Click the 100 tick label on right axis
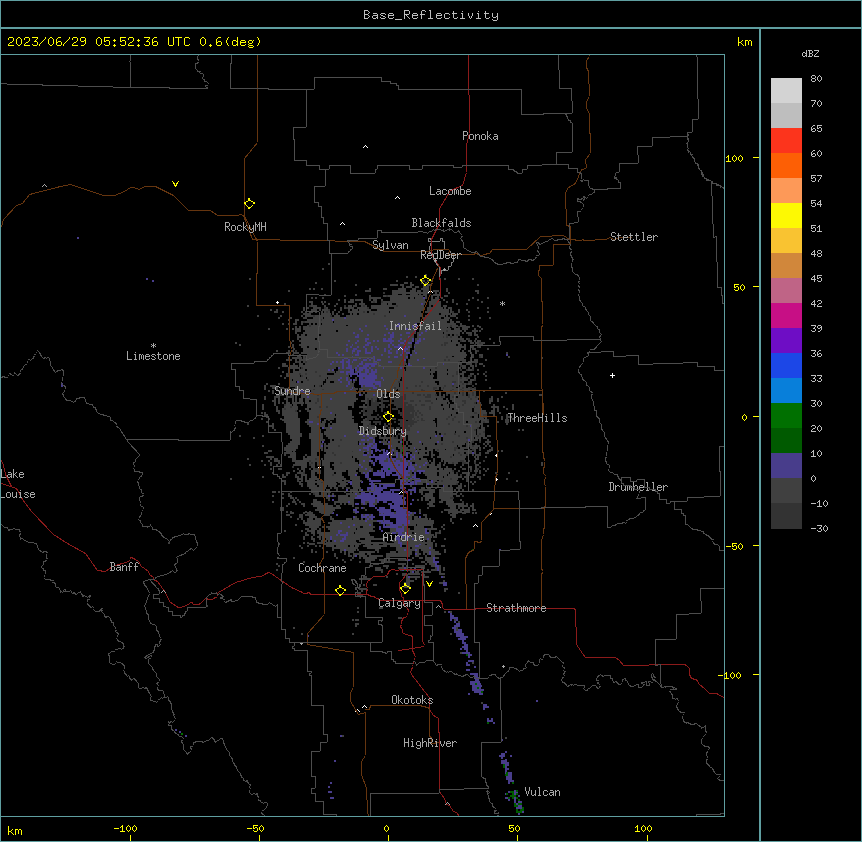862x842 pixels. [x=734, y=158]
